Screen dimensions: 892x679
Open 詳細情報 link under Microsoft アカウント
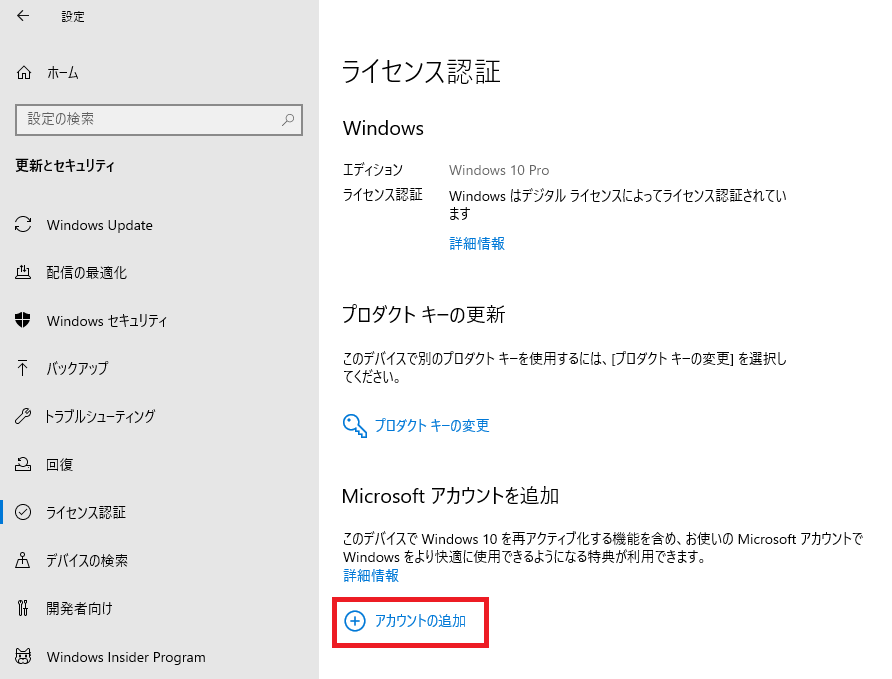coord(371,576)
